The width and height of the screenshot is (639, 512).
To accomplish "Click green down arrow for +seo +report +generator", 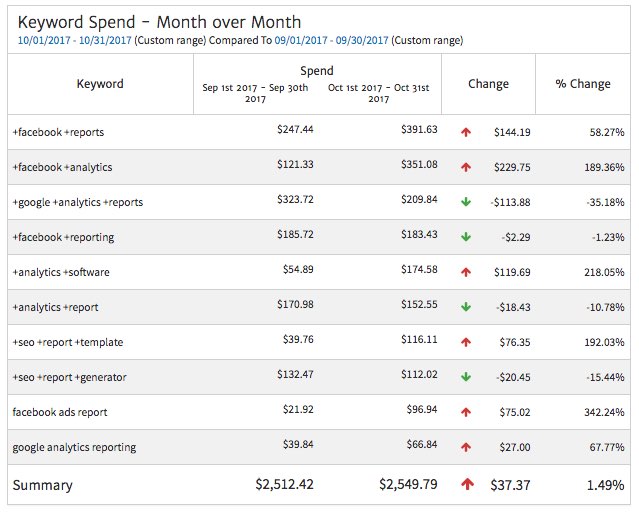I will [465, 377].
